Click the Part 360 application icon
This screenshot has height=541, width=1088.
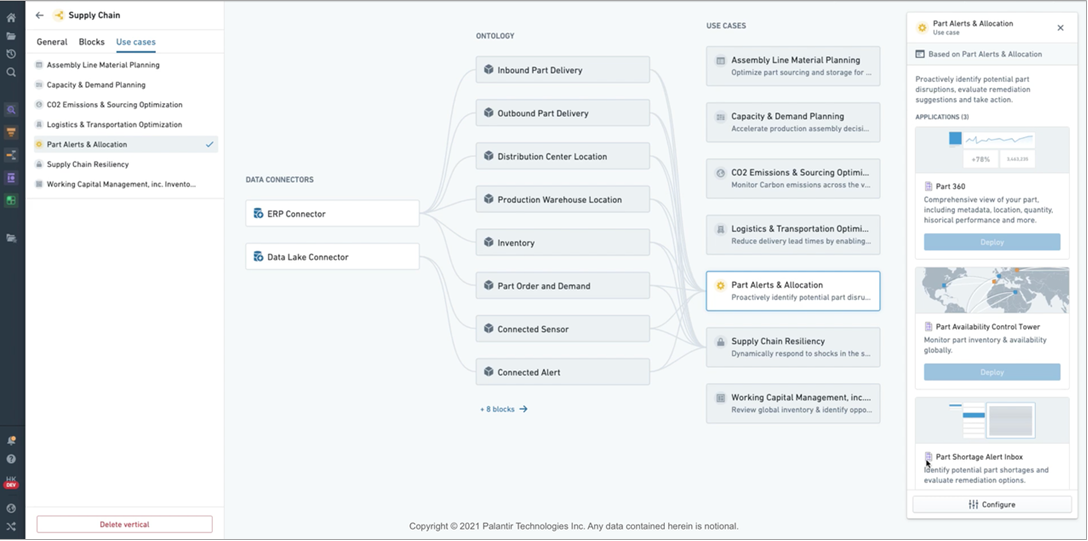[x=928, y=187]
